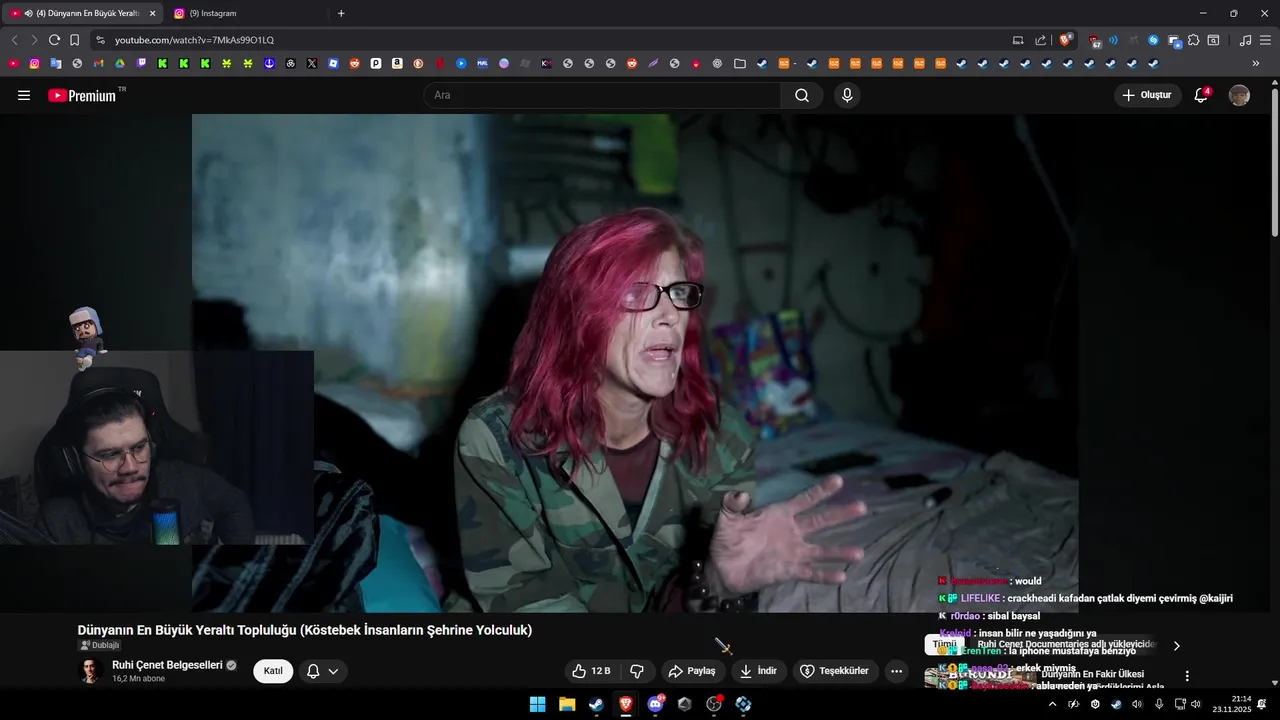This screenshot has width=1280, height=720.
Task: Open Brave playlist music note icon
Action: click(x=1245, y=40)
